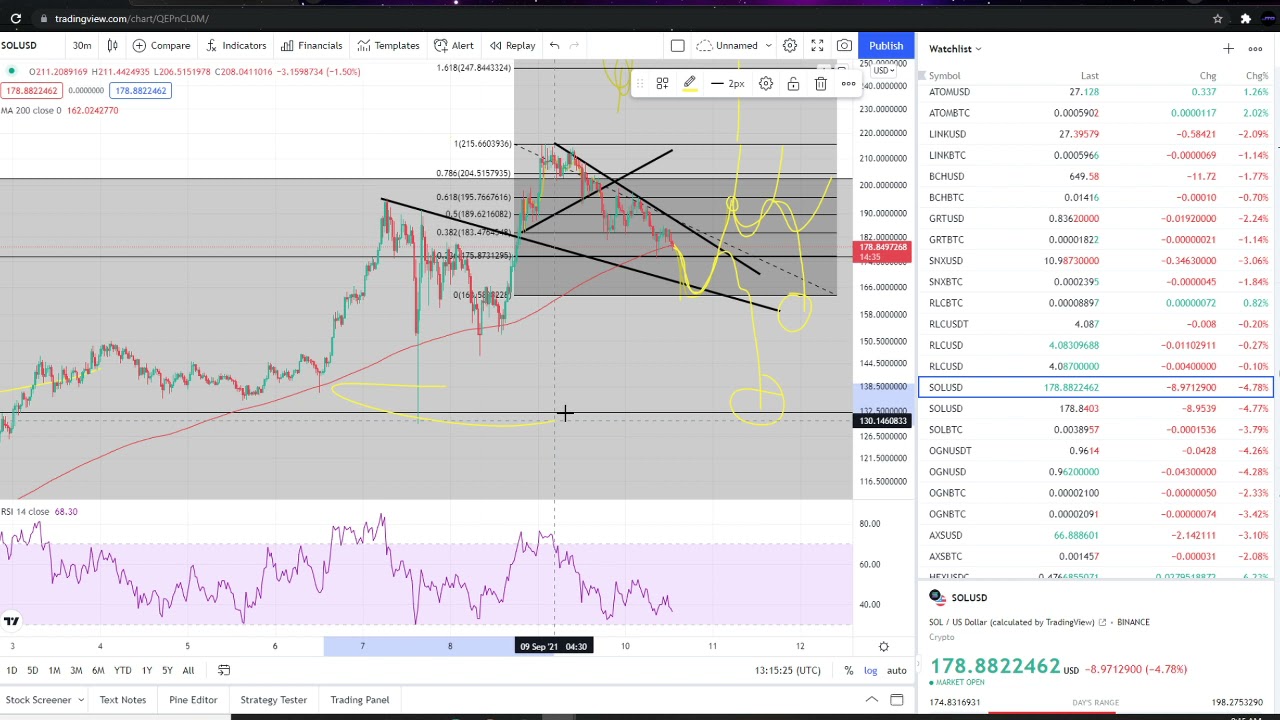1280x720 pixels.
Task: Open the Watchlist name dropdown
Action: point(955,48)
